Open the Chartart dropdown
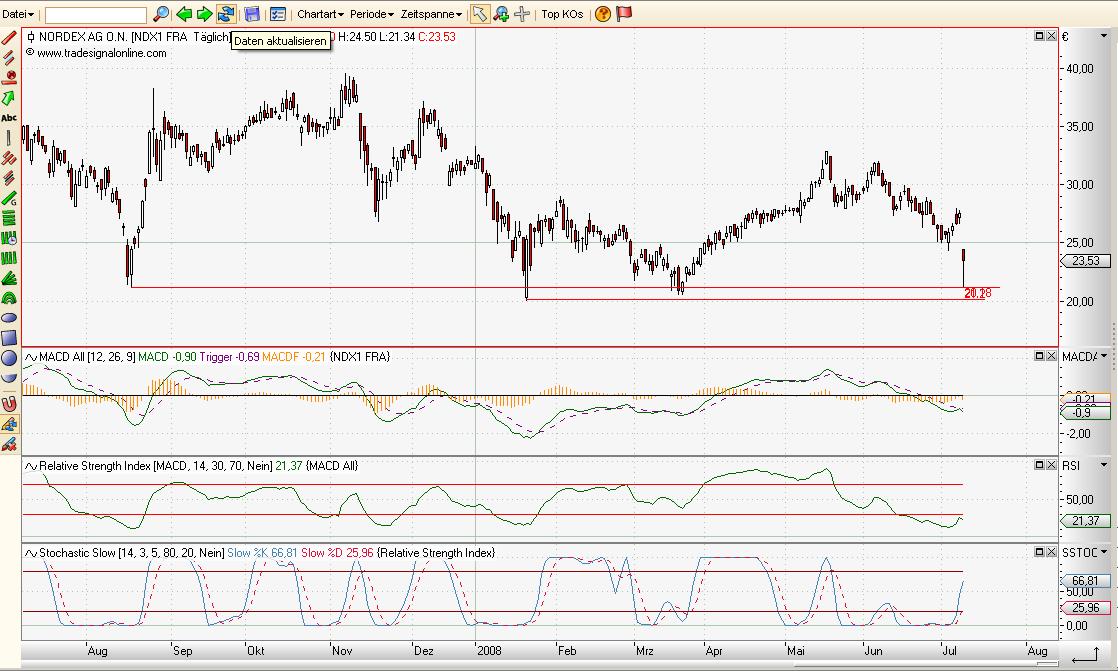 point(320,14)
